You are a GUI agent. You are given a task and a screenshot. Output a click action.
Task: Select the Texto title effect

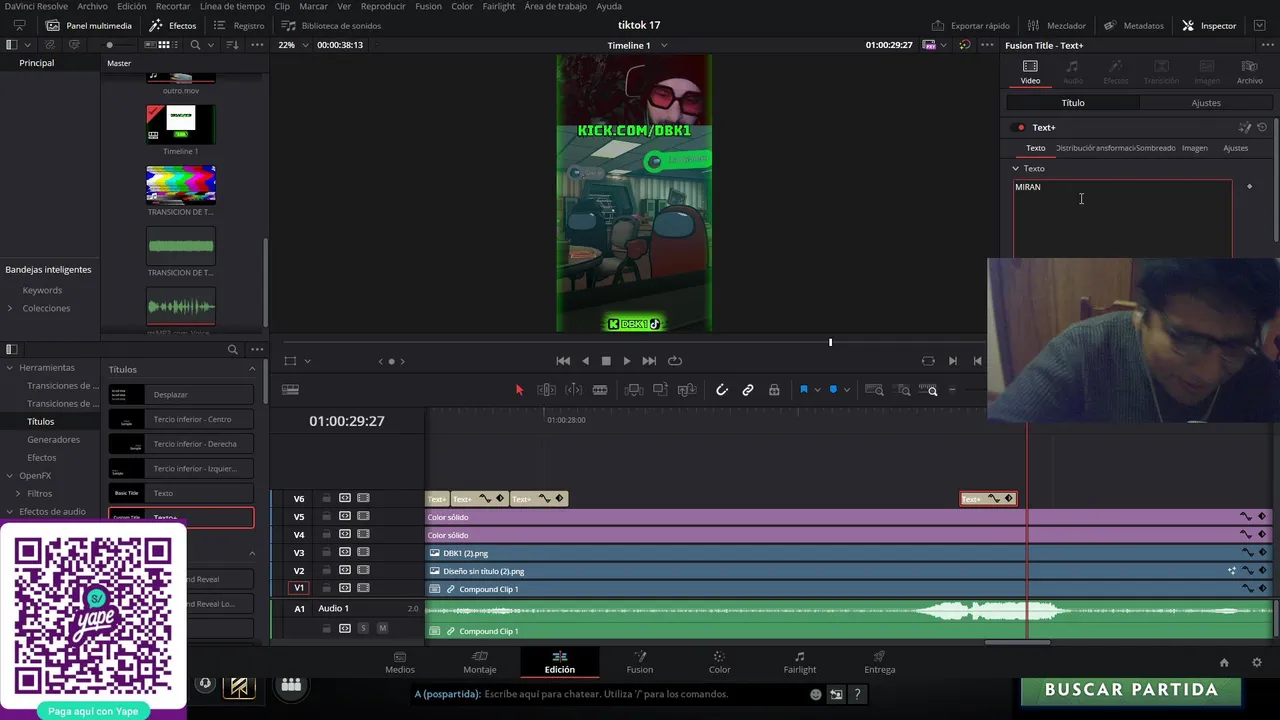(x=181, y=493)
